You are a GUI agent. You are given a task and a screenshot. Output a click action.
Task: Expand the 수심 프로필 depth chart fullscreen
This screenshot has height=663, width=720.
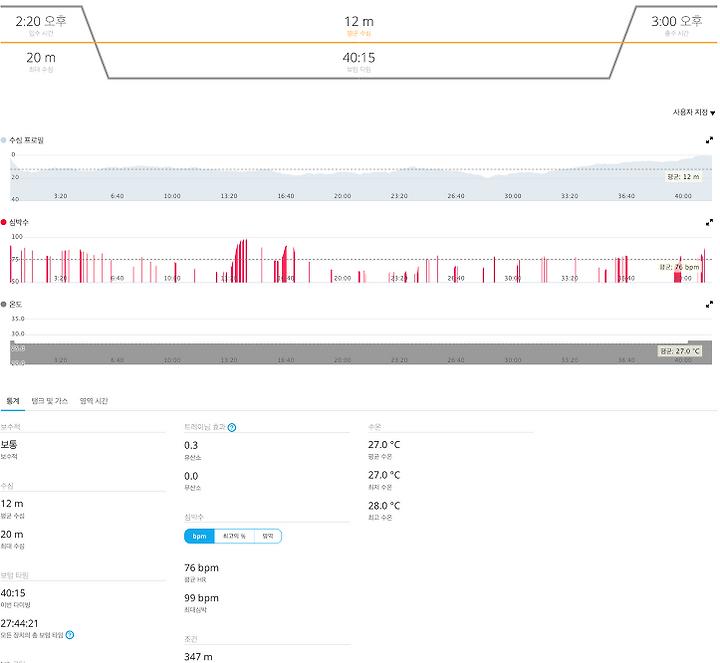click(709, 140)
